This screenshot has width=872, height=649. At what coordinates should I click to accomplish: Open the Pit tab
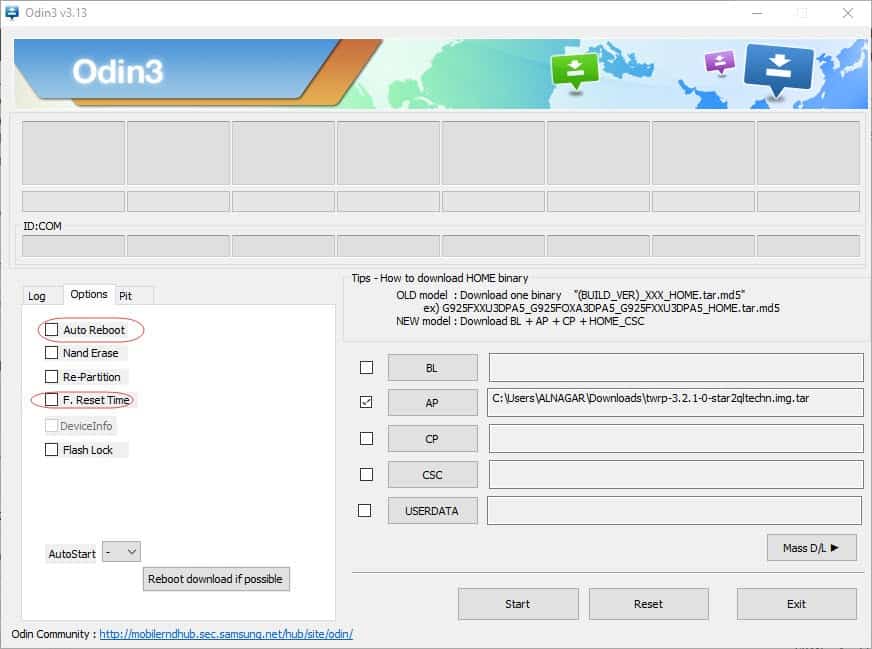pyautogui.click(x=126, y=296)
